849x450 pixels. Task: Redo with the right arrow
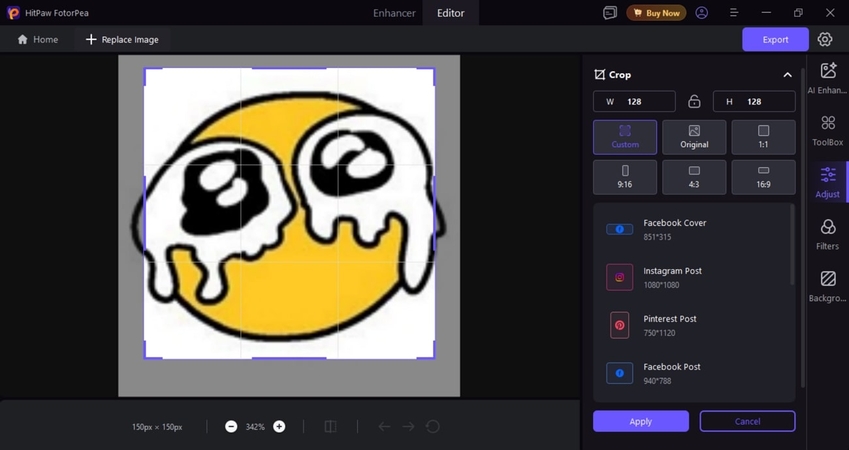(408, 427)
